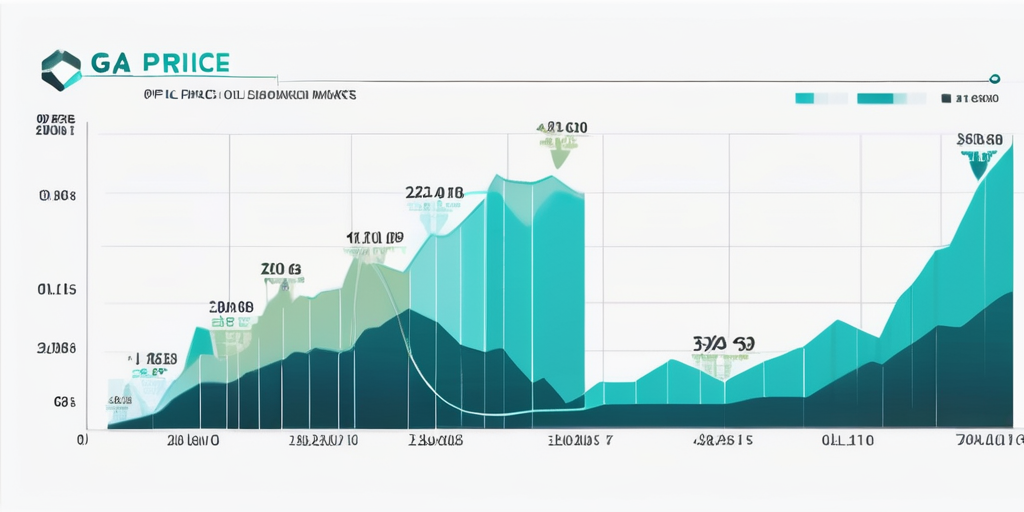Toggle the dark square legend series

946,99
